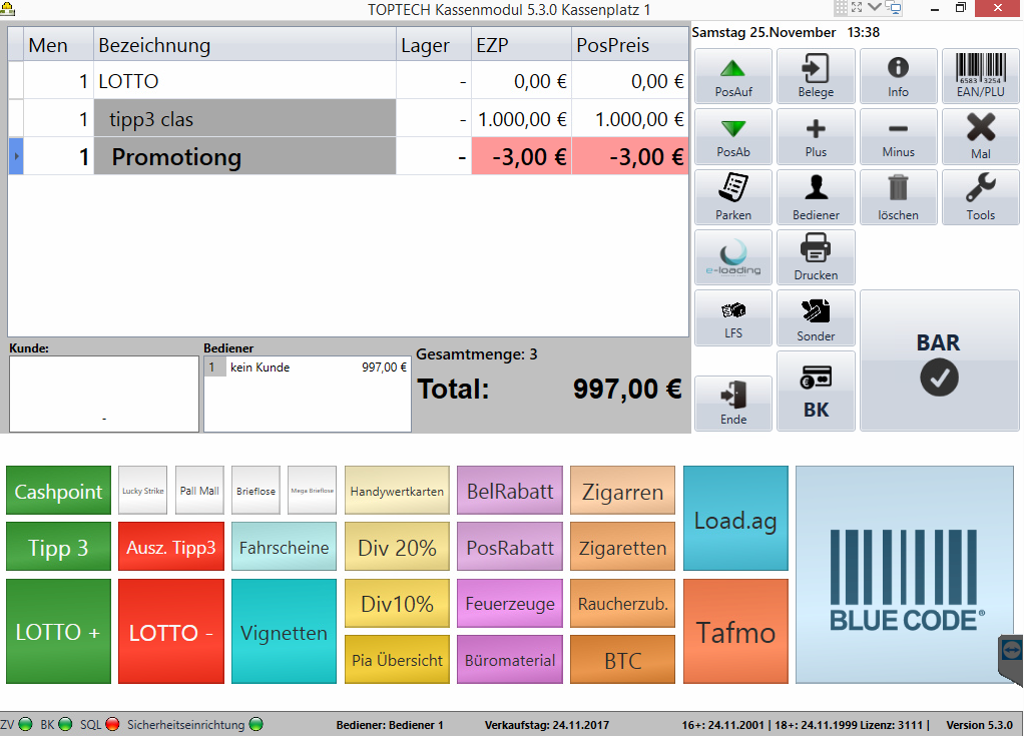Click the BelRabatt tile

(510, 490)
